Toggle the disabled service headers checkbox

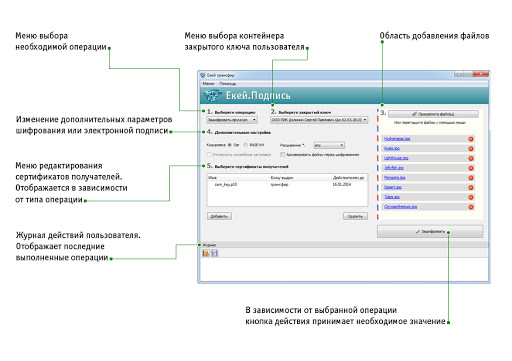(x=209, y=155)
